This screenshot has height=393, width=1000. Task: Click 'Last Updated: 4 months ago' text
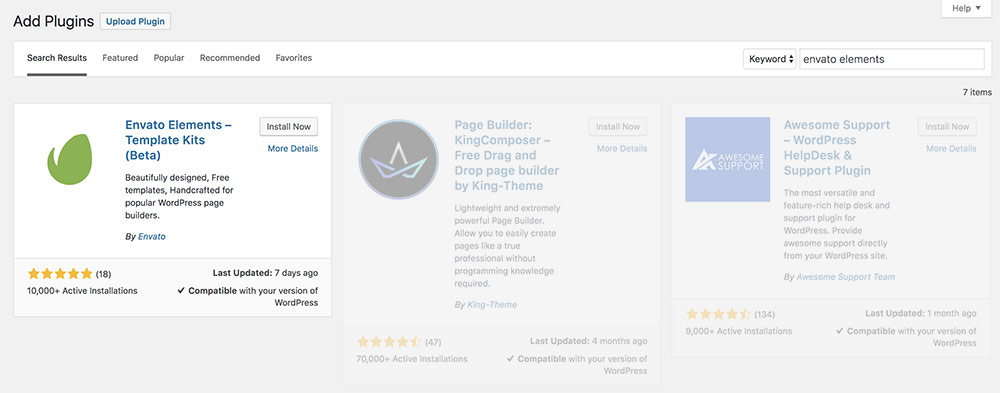pos(588,341)
